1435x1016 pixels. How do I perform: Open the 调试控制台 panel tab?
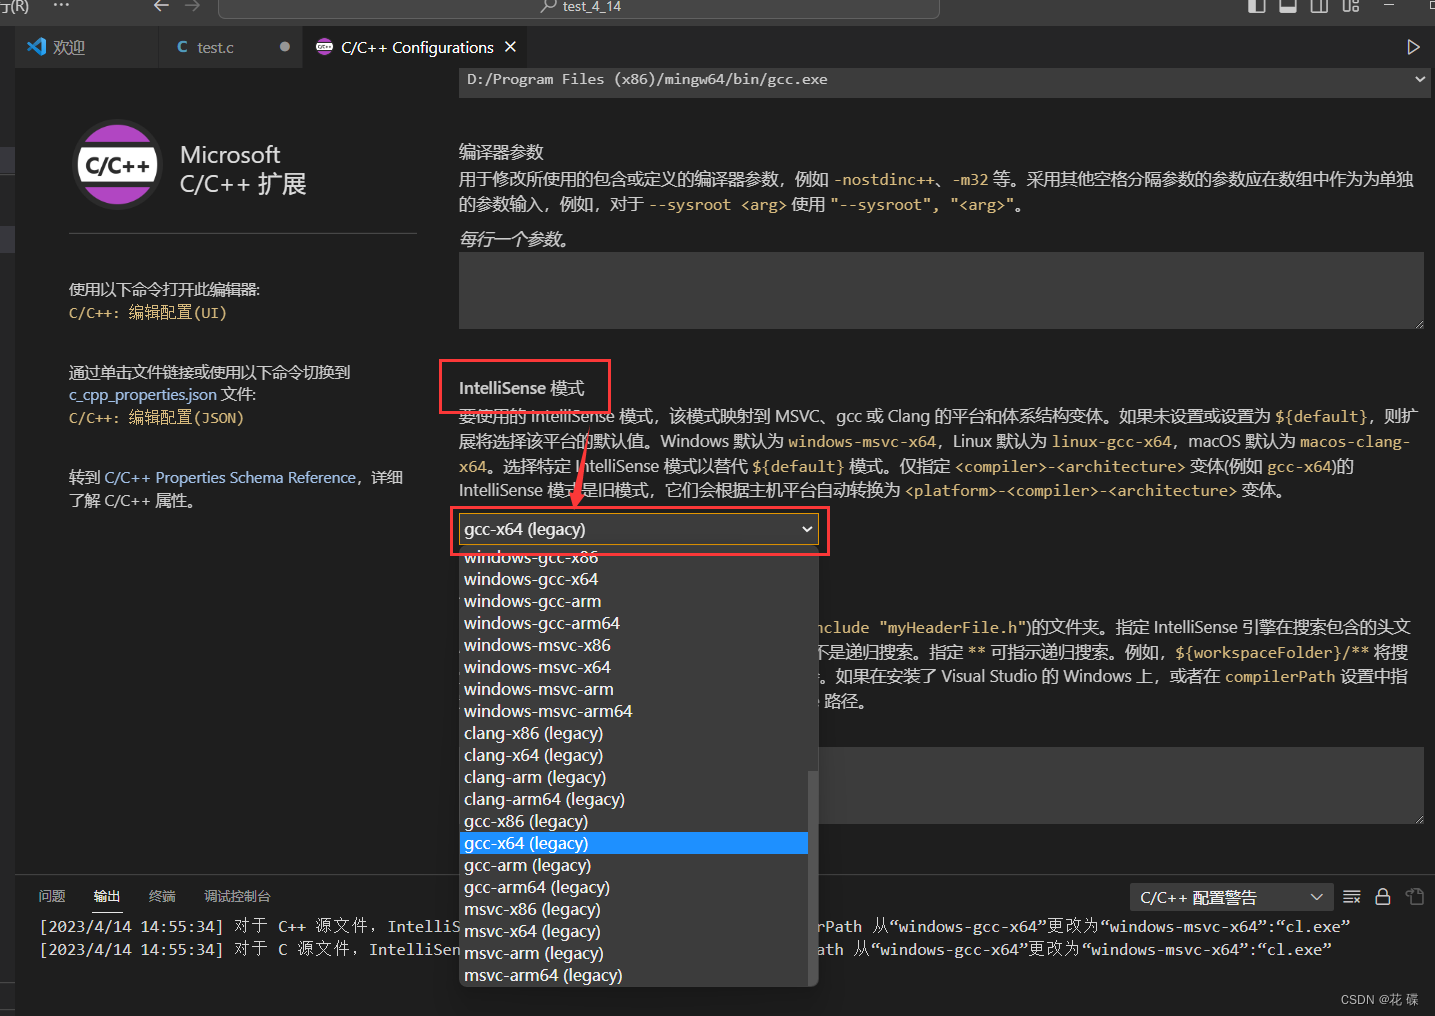pos(237,896)
